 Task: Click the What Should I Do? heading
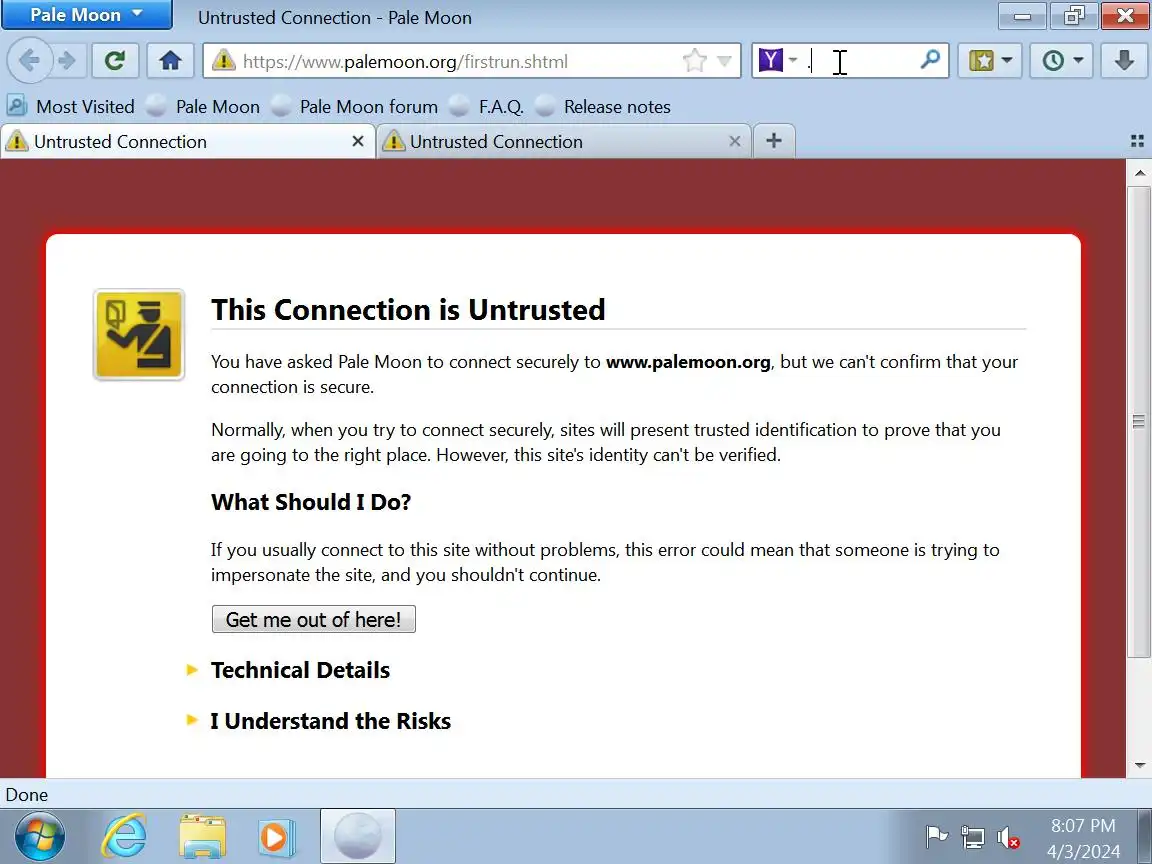point(311,502)
